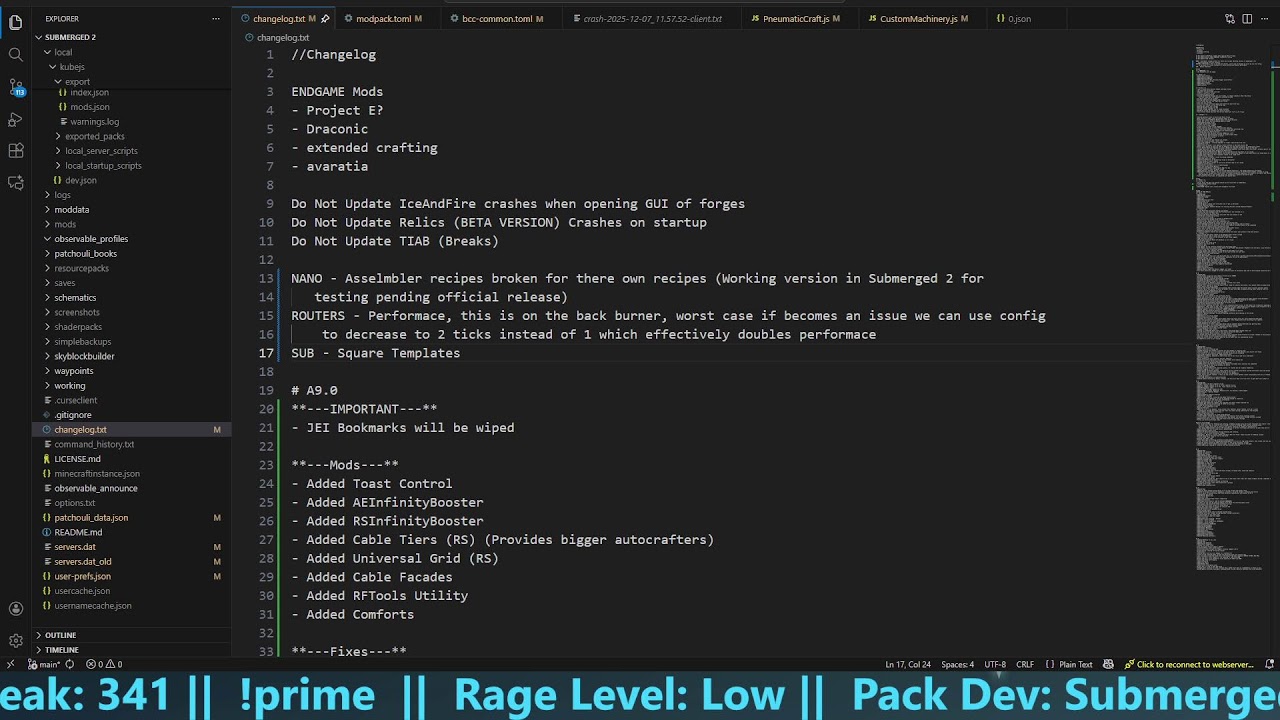Viewport: 1280px width, 720px height.
Task: Open mods.json in explorer
Action: 133,107
